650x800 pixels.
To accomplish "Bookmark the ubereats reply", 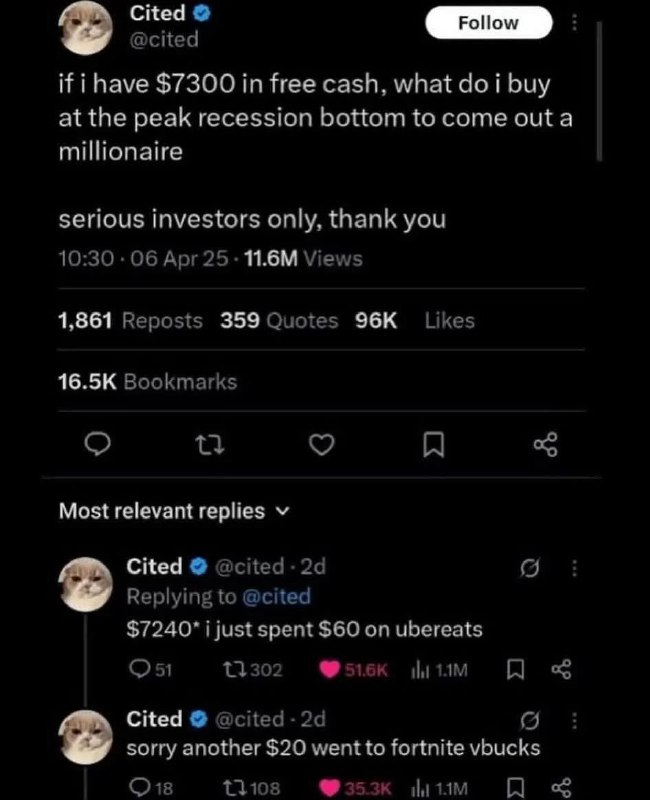I will (515, 669).
